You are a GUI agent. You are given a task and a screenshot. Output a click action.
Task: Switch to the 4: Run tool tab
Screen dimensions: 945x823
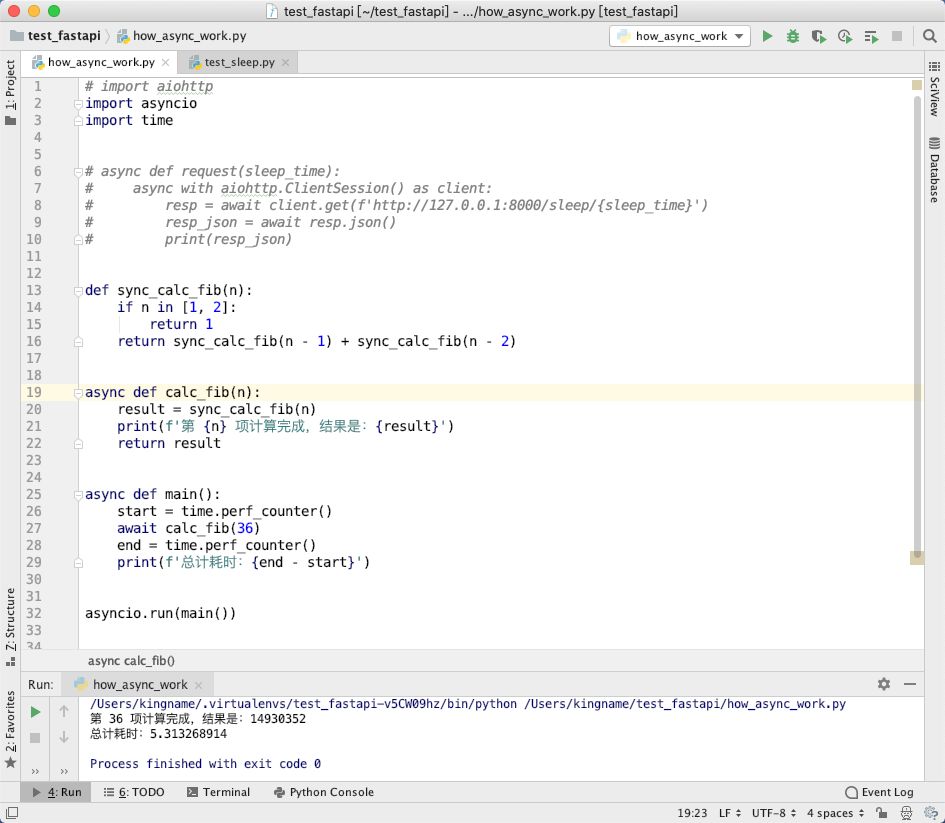click(x=57, y=792)
